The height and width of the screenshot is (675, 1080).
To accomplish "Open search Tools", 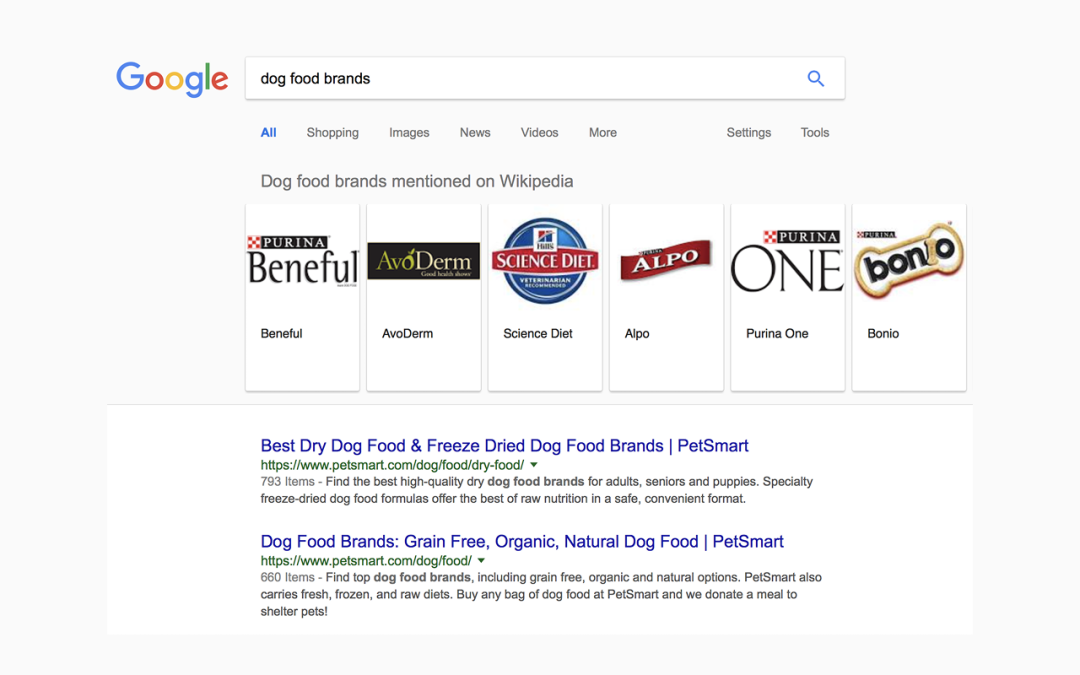I will (815, 132).
